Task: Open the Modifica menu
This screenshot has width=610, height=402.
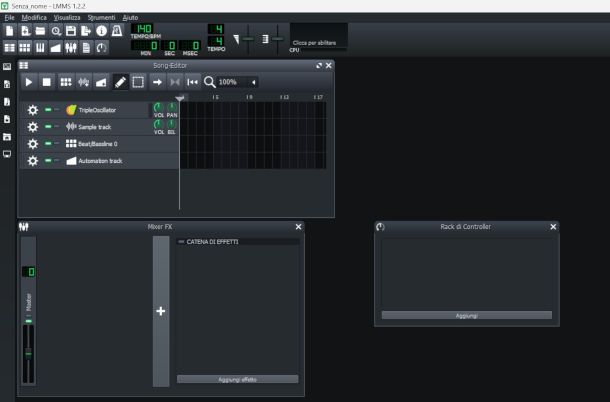Action: [x=34, y=18]
